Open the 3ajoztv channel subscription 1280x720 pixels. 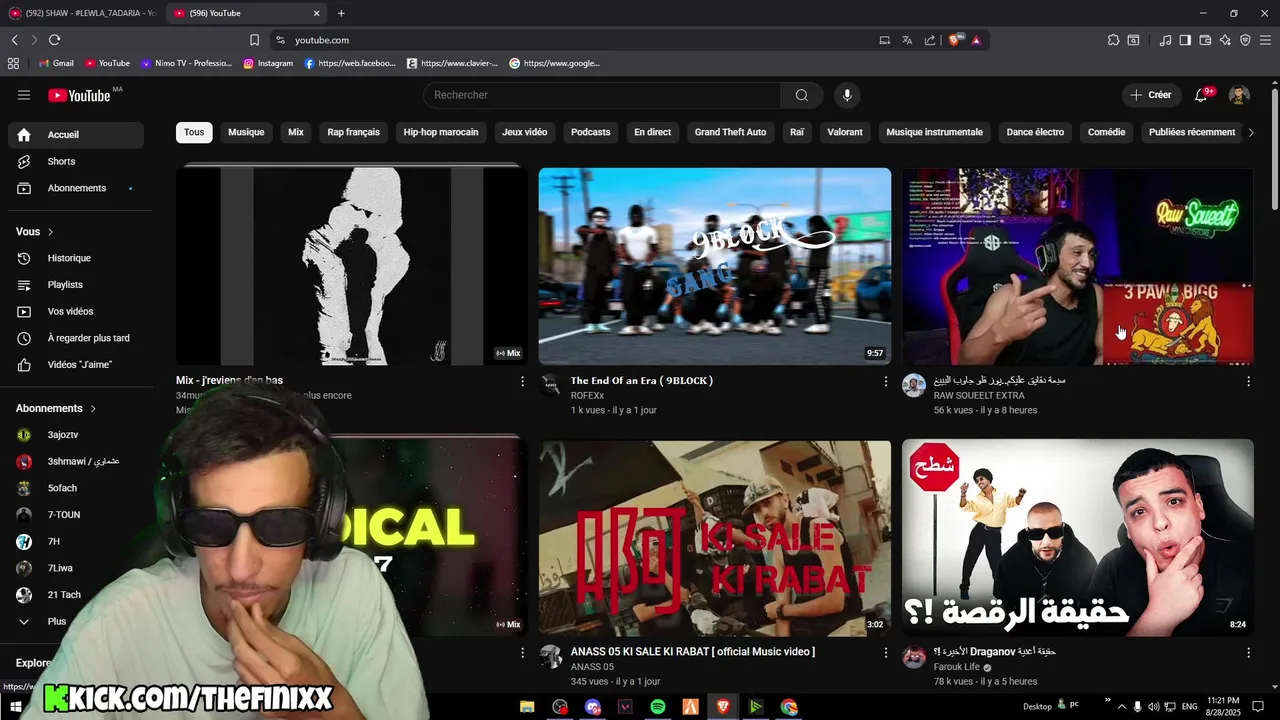76,435
